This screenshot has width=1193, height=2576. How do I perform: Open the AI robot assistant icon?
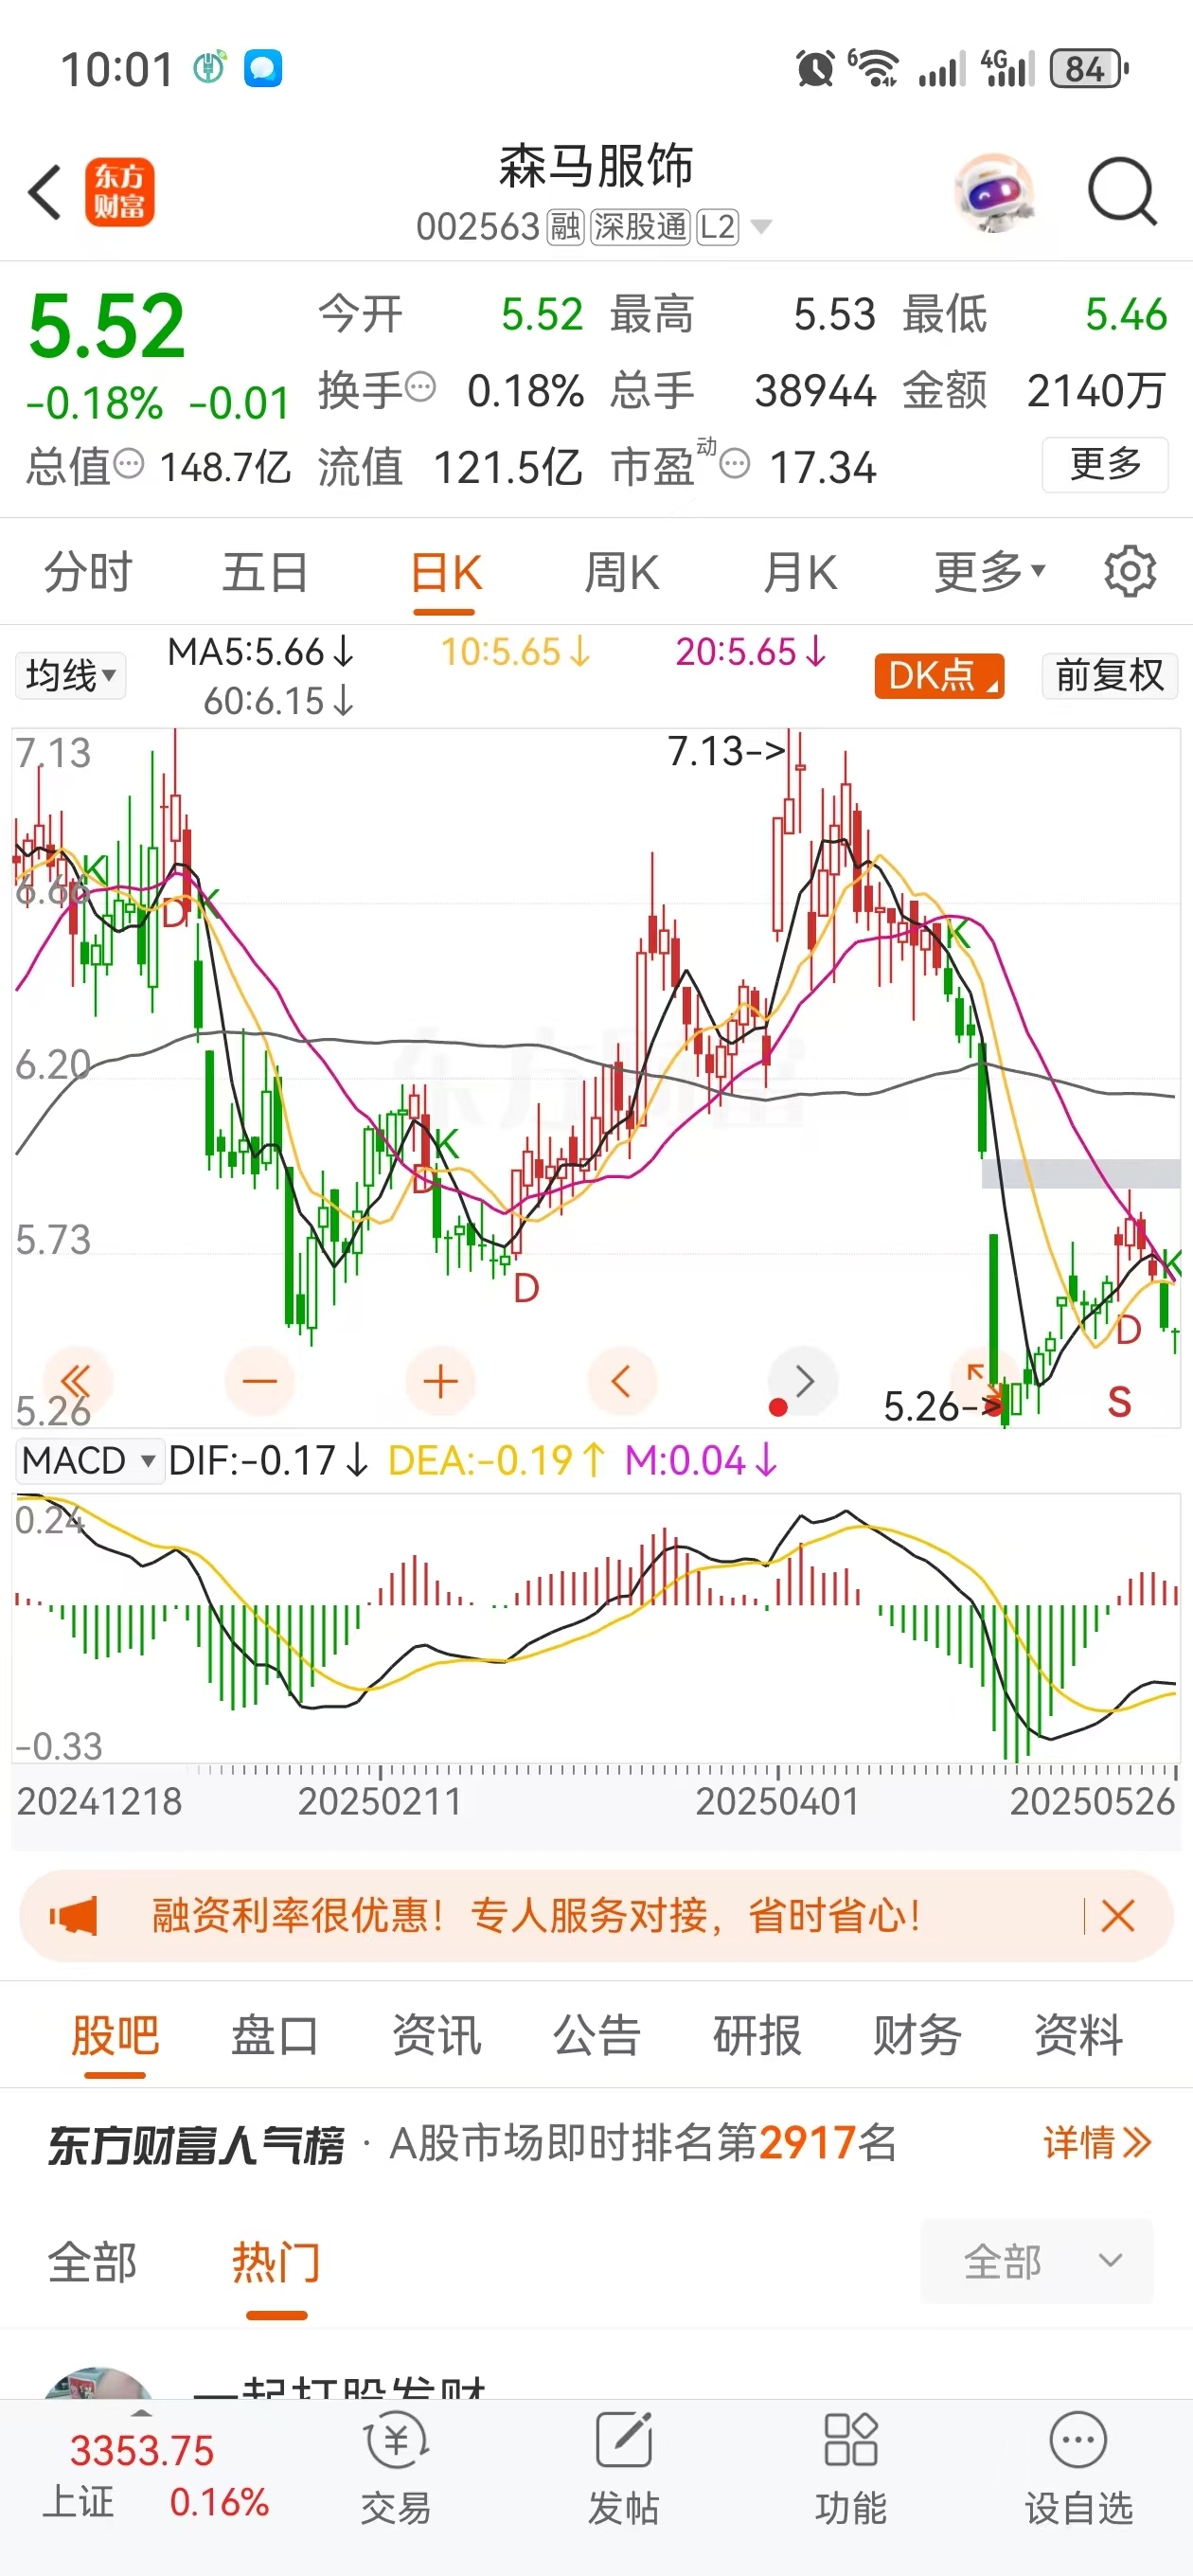tap(993, 192)
